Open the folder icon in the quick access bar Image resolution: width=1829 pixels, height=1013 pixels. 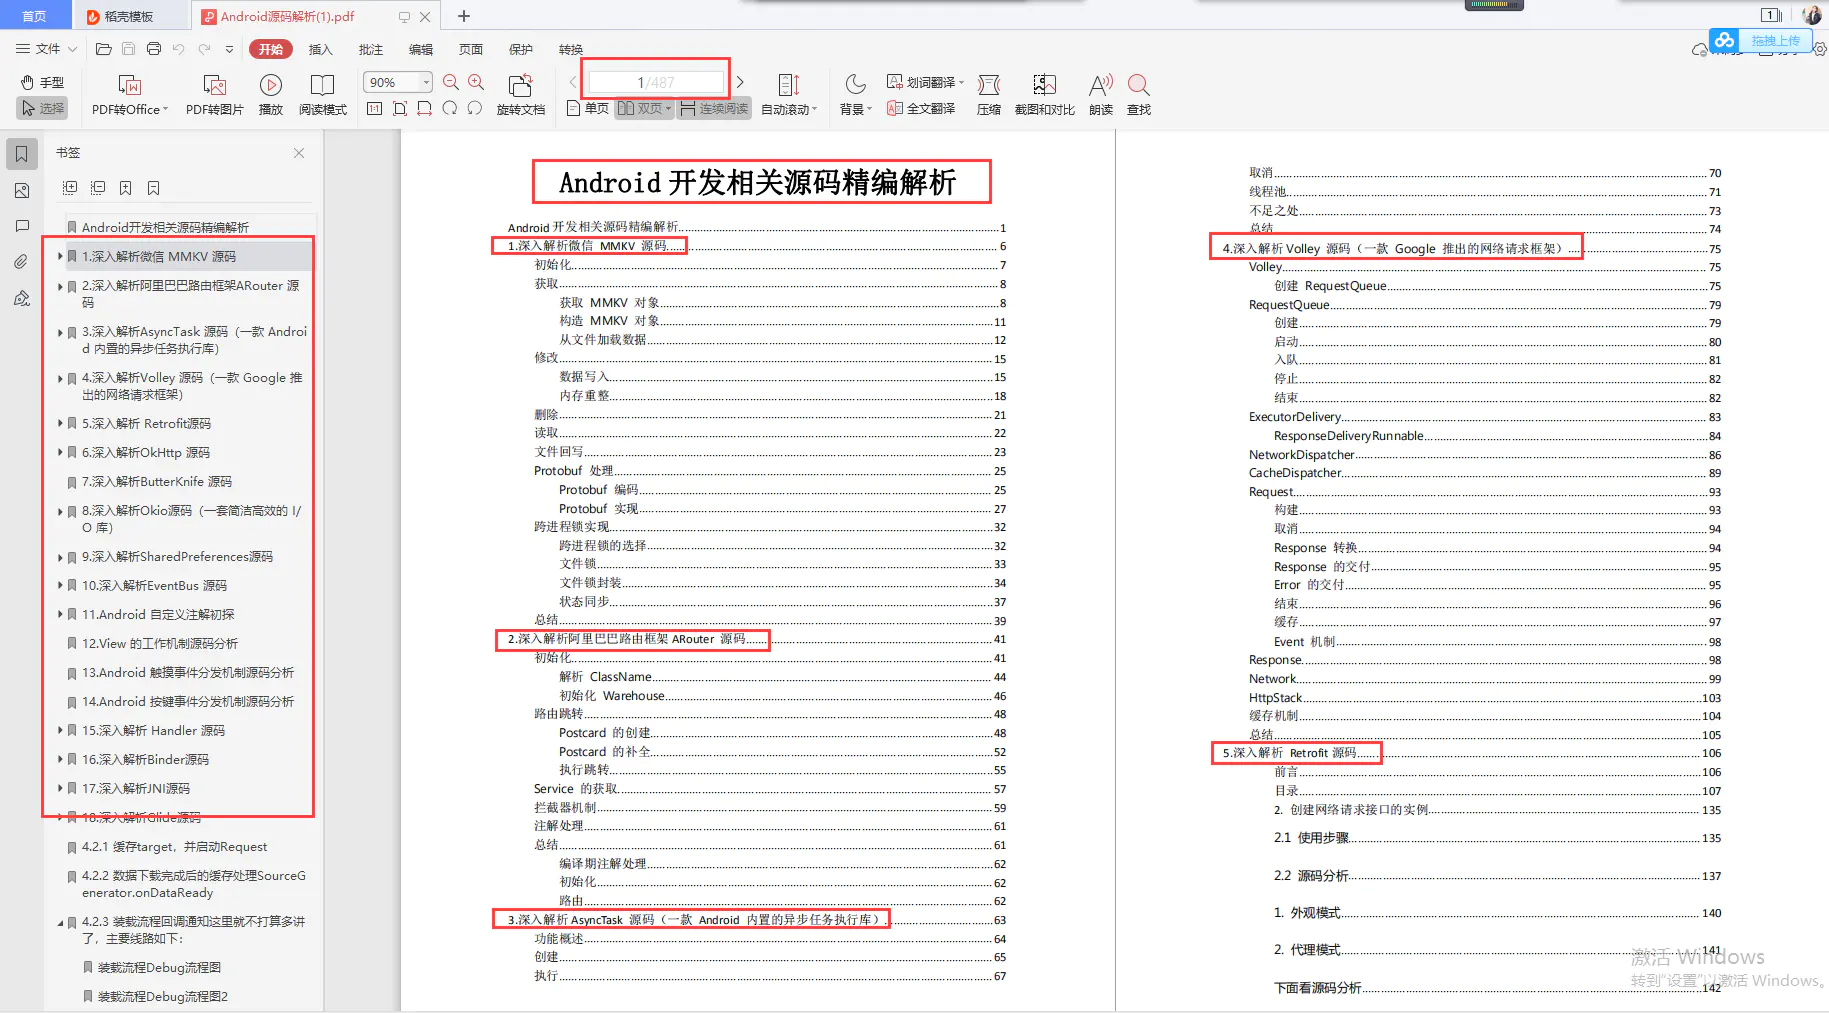click(103, 49)
